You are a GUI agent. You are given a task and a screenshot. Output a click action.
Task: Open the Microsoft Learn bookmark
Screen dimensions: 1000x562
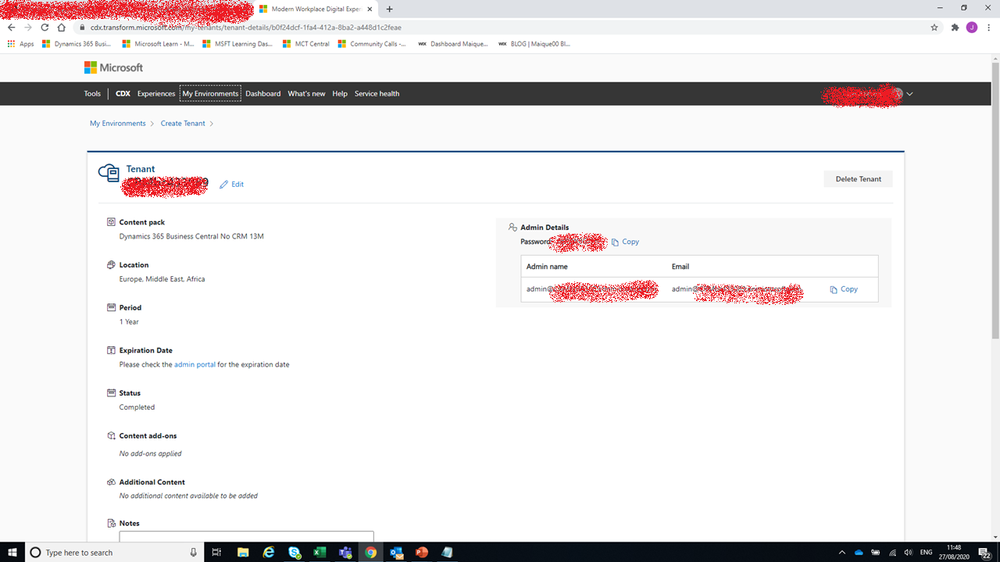[158, 44]
